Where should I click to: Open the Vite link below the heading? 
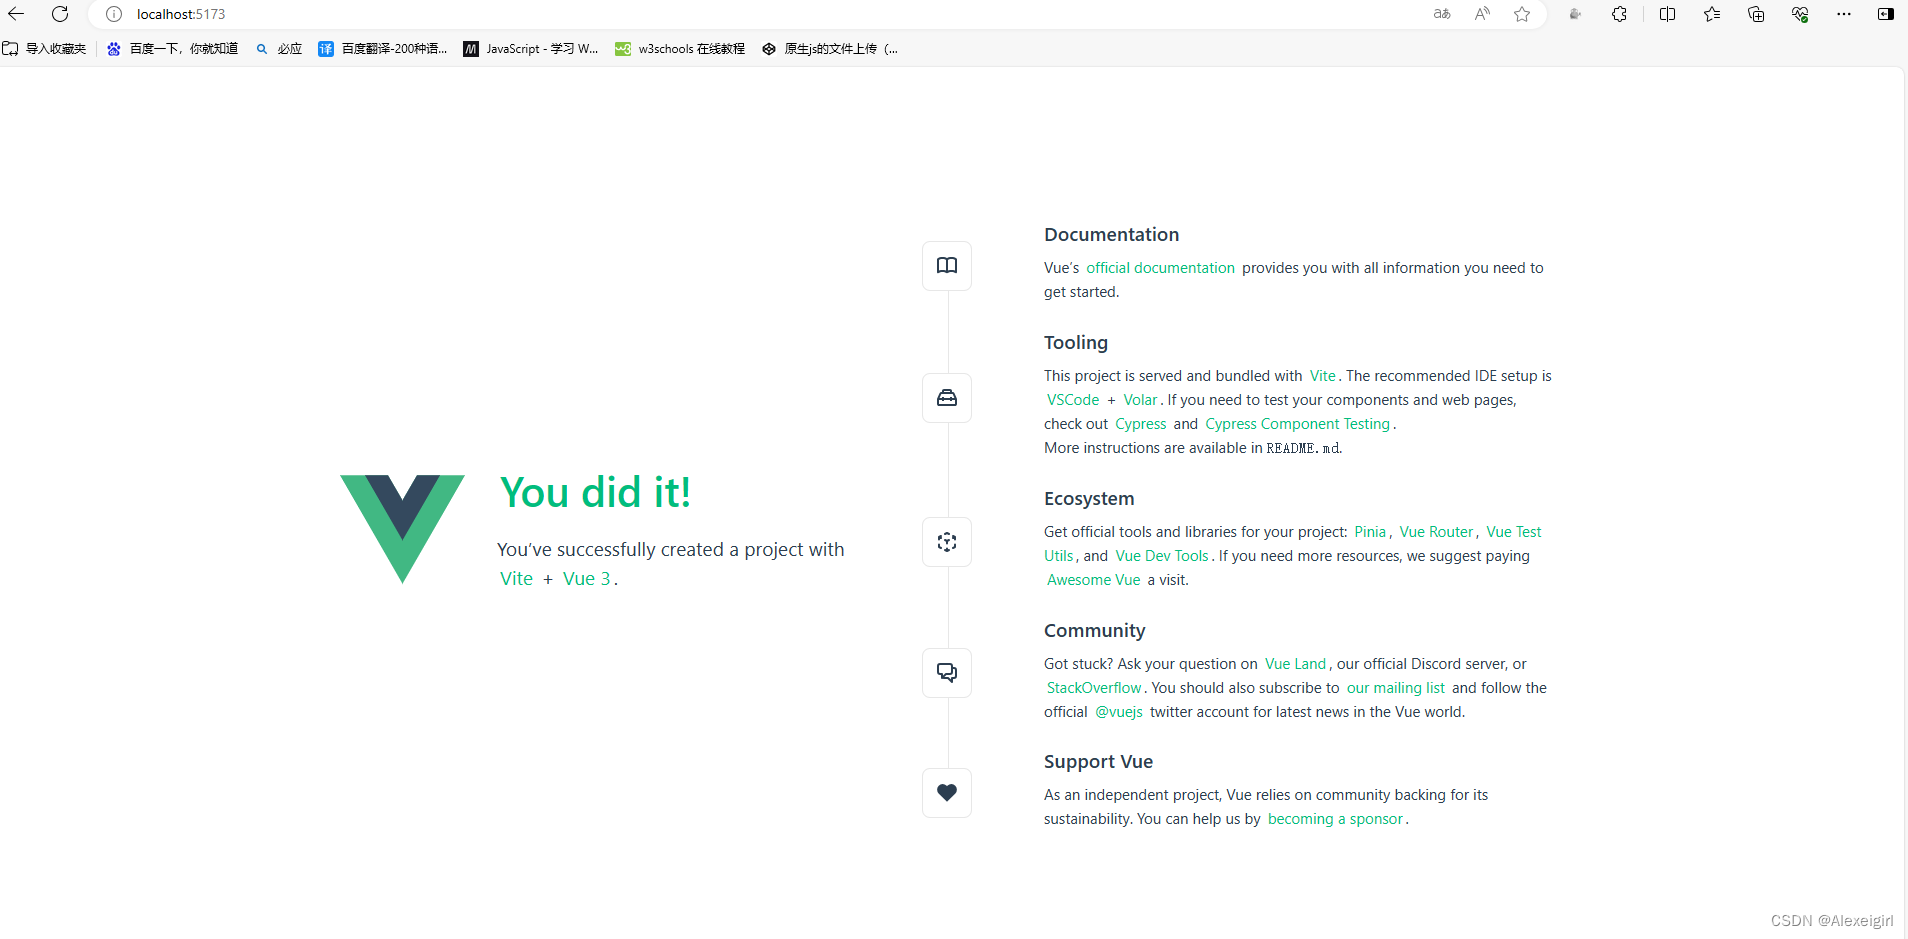click(x=516, y=579)
